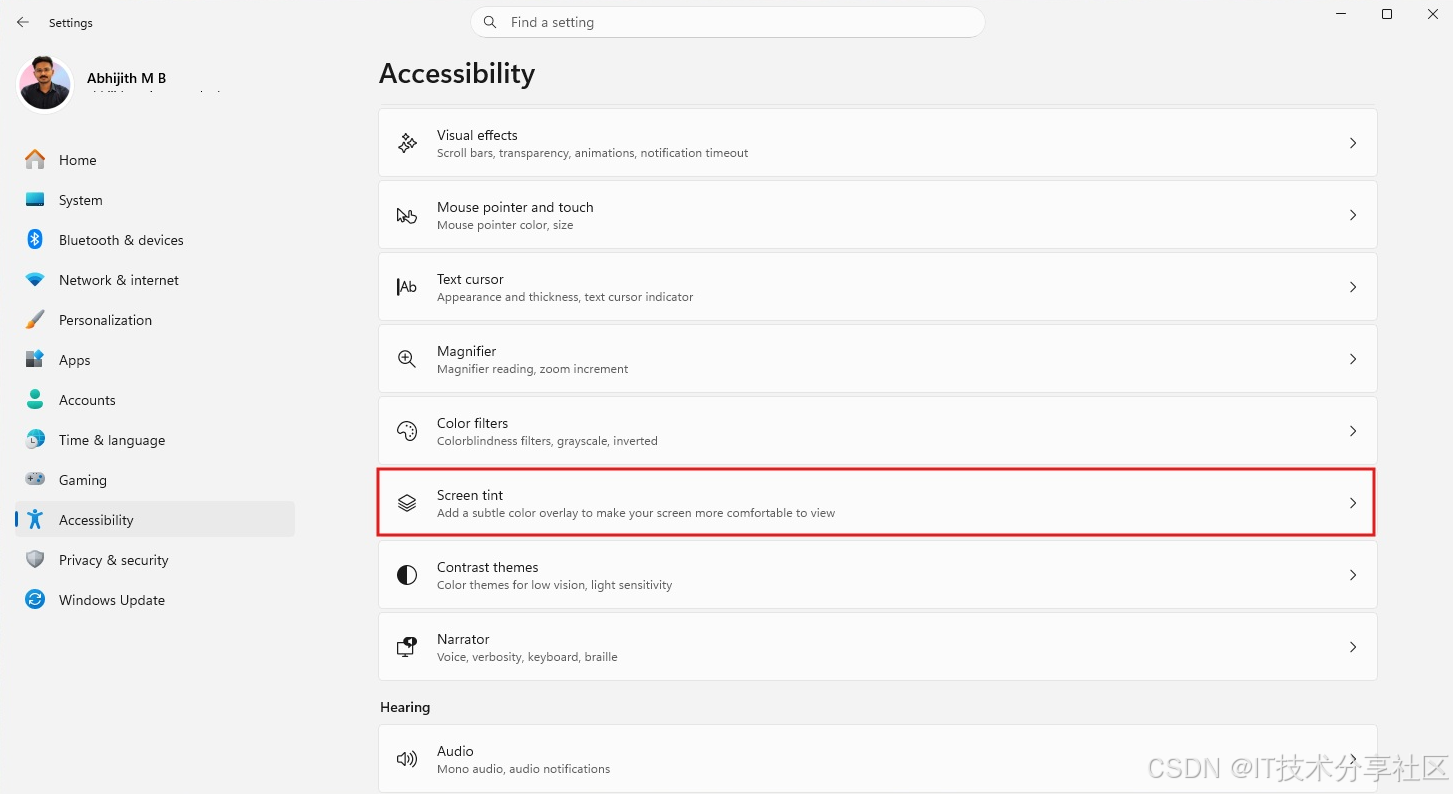Image resolution: width=1453 pixels, height=794 pixels.
Task: Open Privacy & security label
Action: (x=114, y=560)
